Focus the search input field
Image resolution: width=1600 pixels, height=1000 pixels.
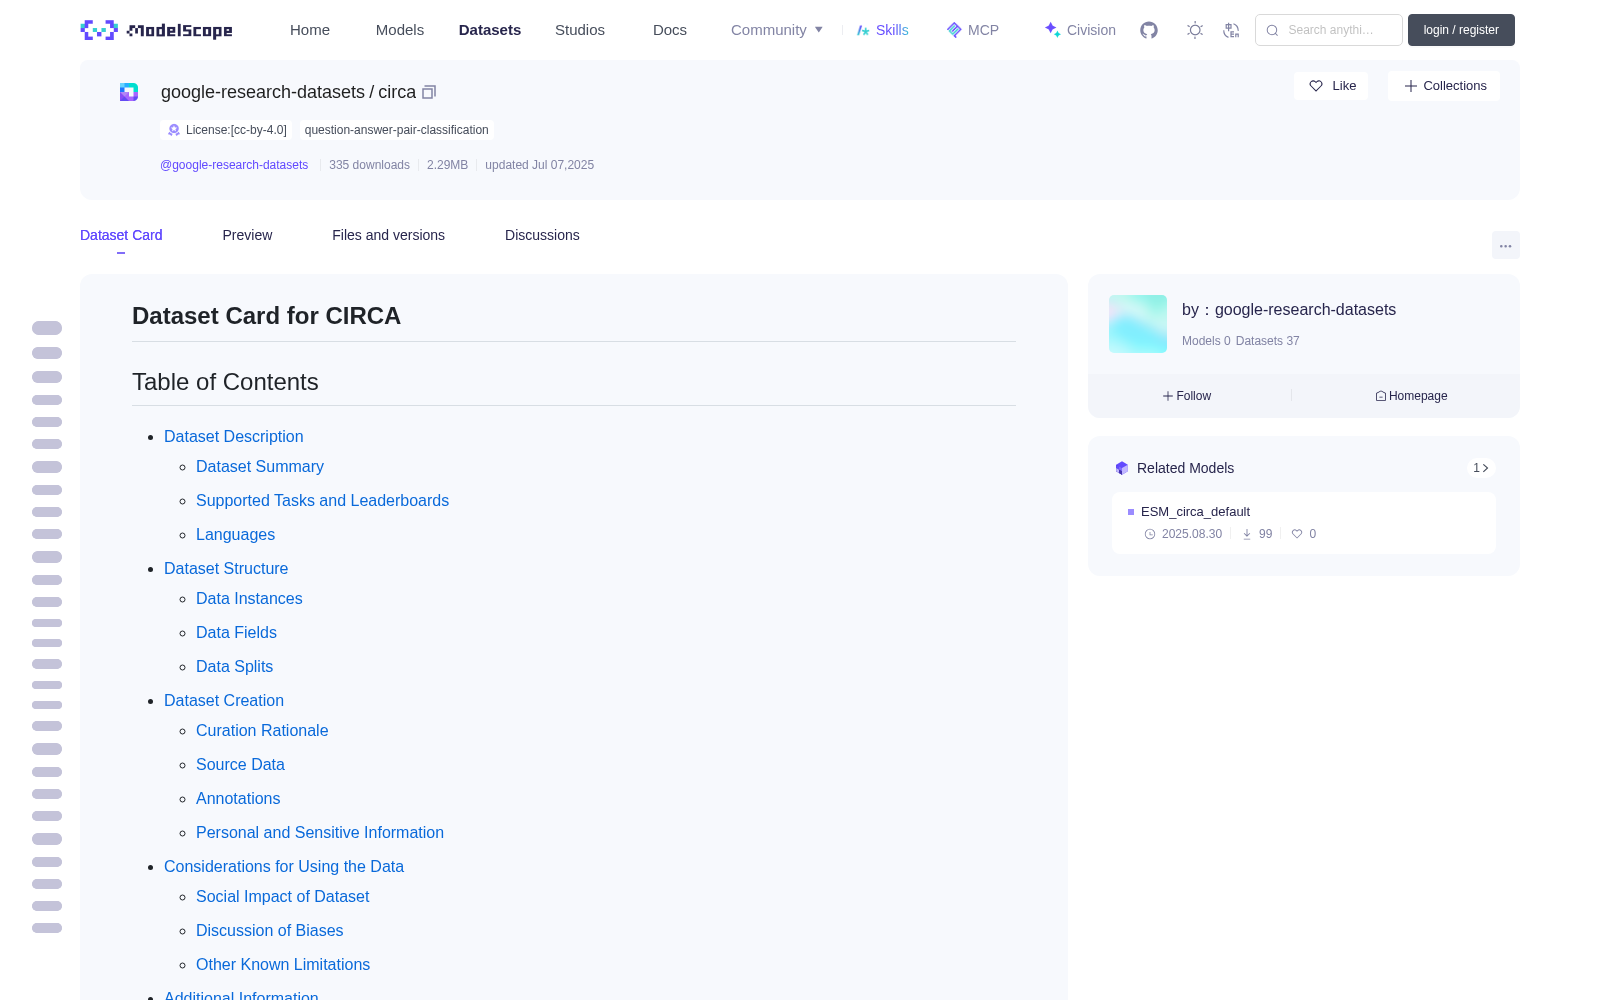point(1329,30)
